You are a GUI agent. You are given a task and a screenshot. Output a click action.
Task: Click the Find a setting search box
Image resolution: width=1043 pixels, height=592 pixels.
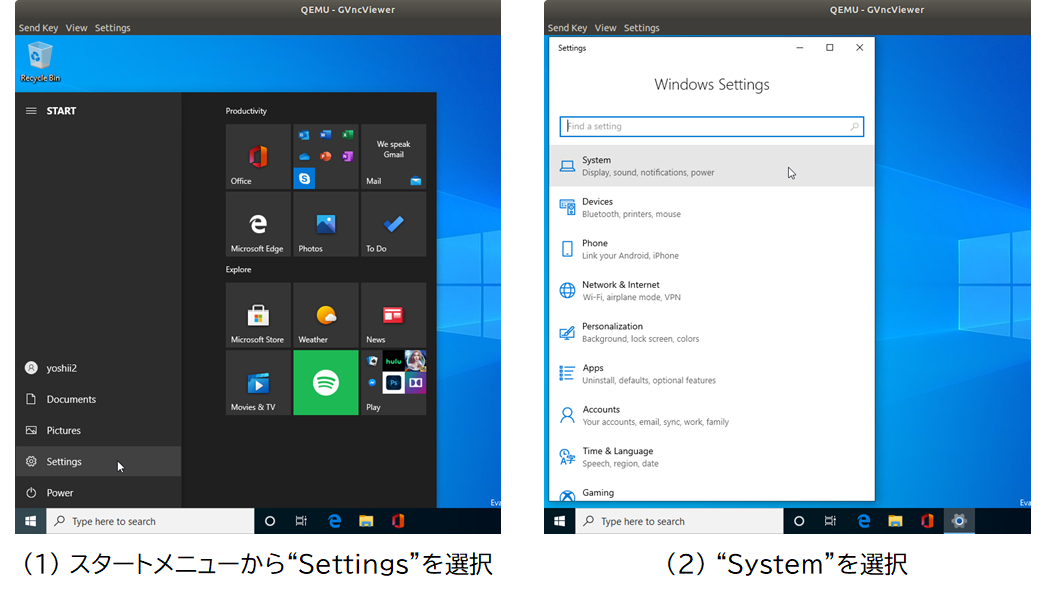click(x=711, y=127)
